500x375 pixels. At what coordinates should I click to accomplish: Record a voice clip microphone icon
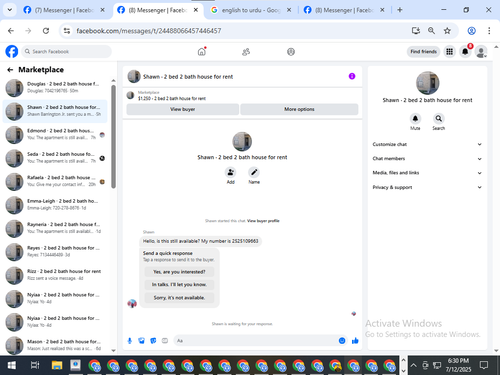pyautogui.click(x=130, y=341)
